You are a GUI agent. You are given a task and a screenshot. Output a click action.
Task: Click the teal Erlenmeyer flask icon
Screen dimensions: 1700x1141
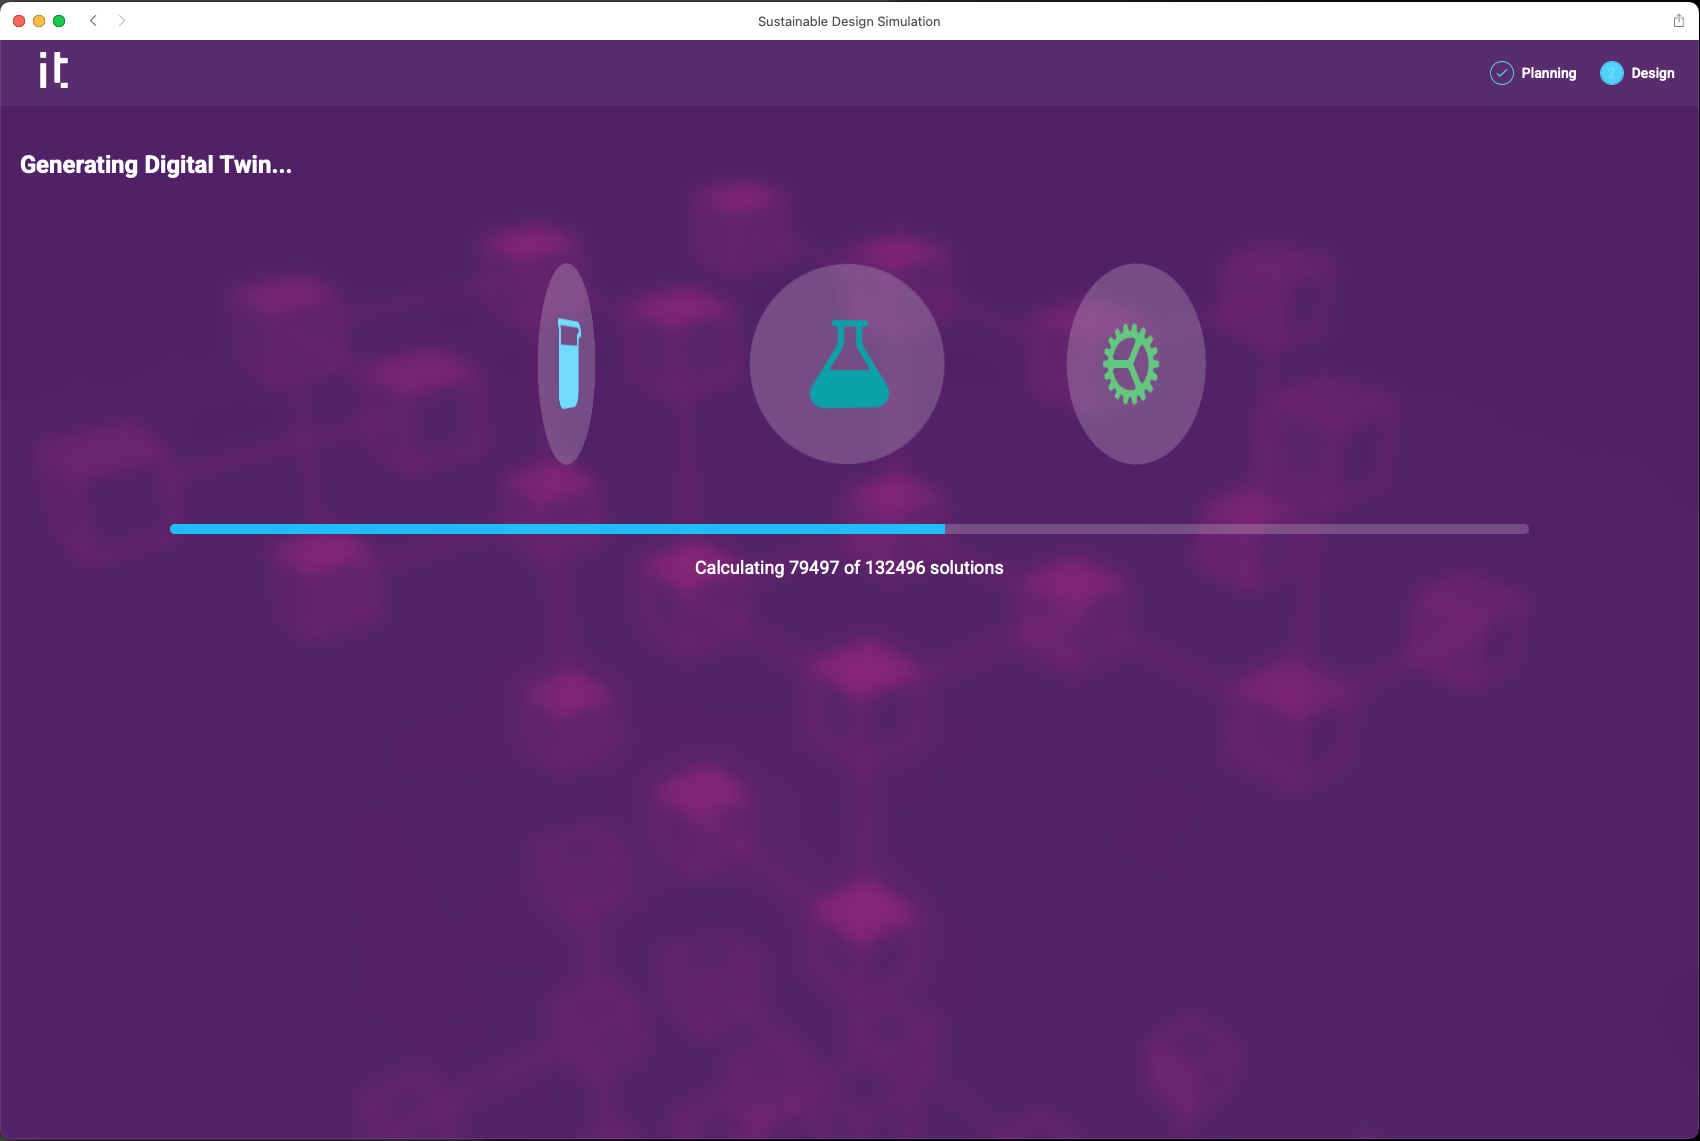tap(848, 364)
